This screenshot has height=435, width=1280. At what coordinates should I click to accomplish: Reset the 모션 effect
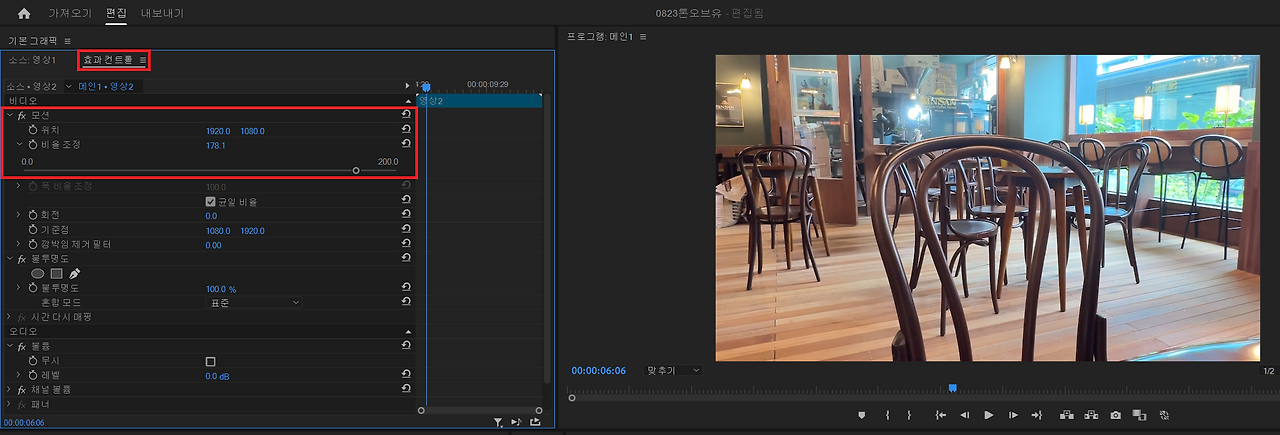point(406,116)
